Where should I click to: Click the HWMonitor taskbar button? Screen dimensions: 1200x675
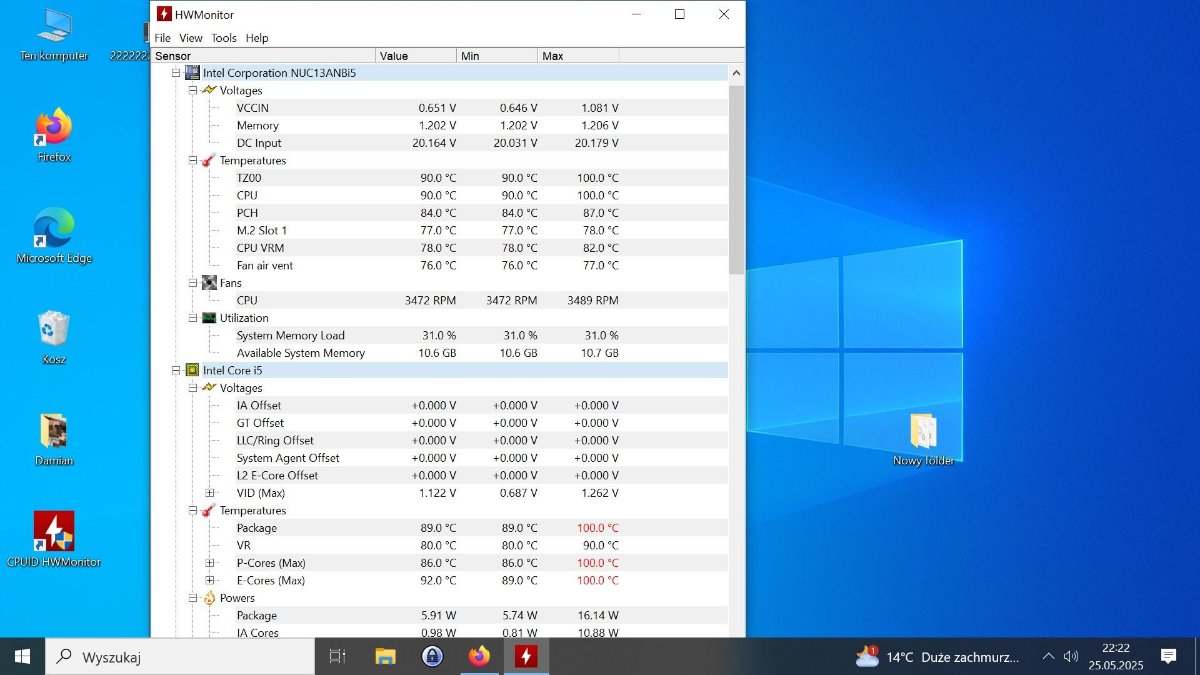[x=526, y=656]
